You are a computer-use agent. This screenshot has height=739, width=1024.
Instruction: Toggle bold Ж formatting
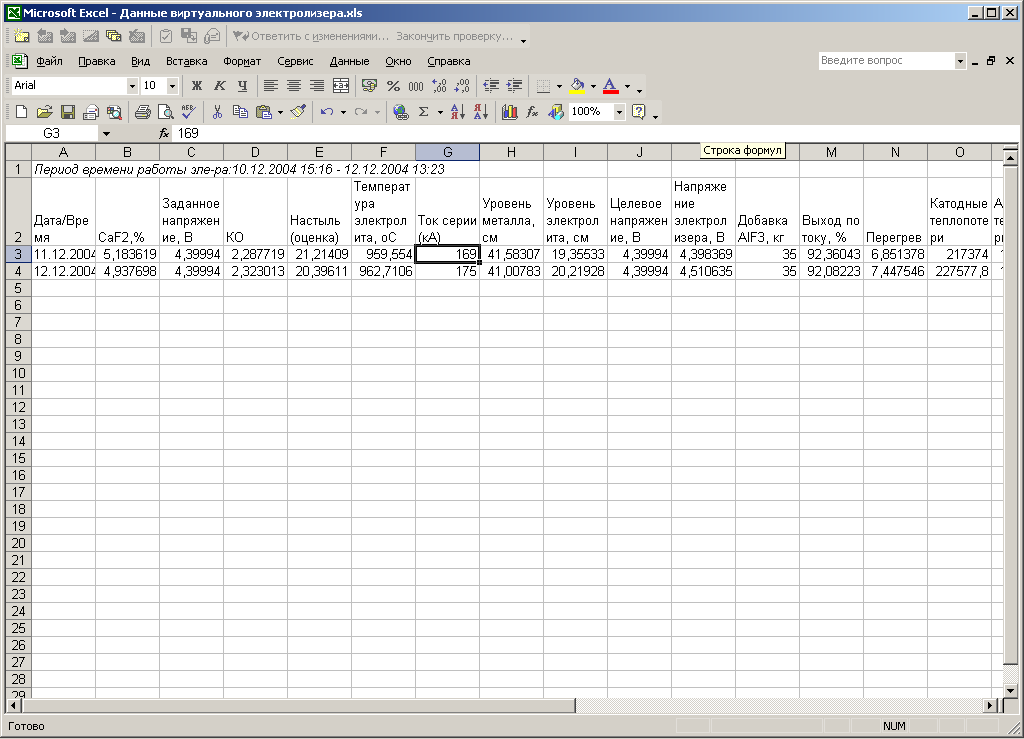[197, 86]
